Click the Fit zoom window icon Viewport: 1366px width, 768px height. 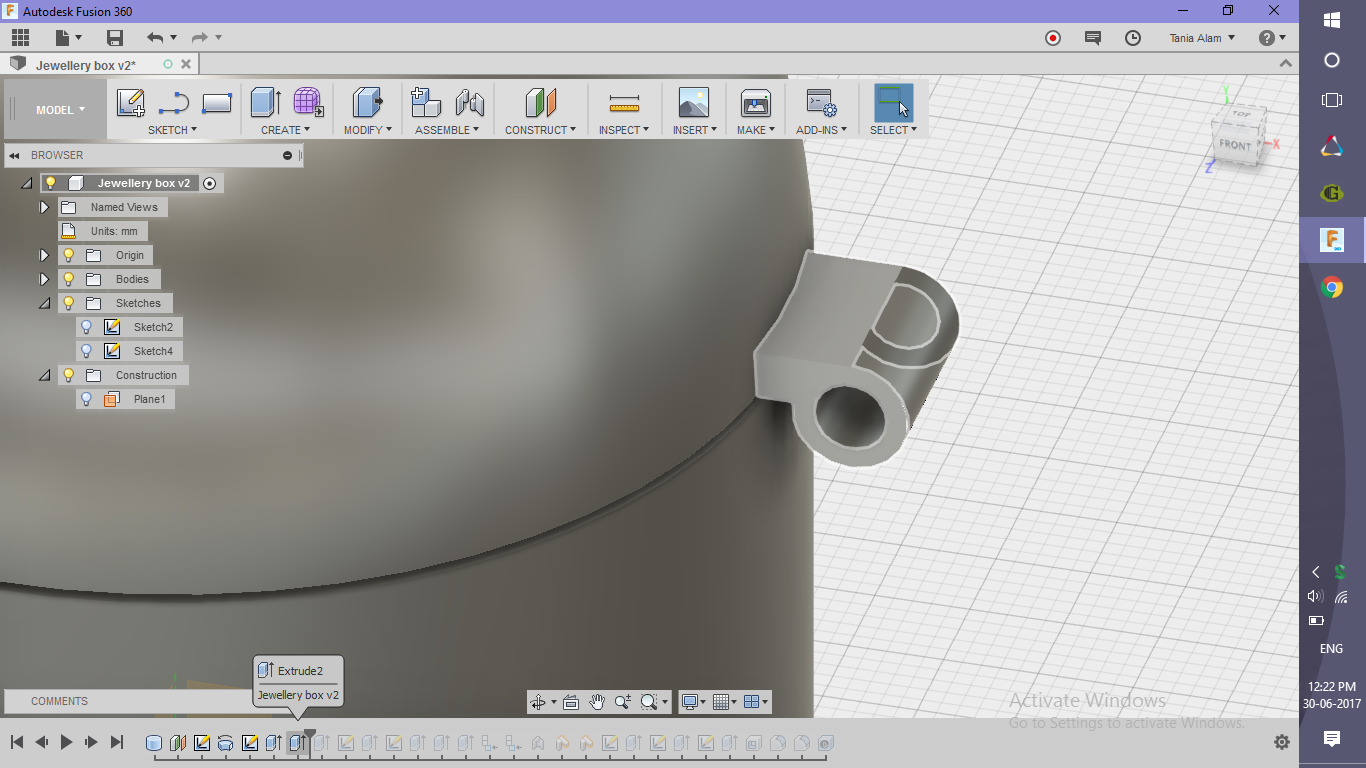(x=649, y=702)
